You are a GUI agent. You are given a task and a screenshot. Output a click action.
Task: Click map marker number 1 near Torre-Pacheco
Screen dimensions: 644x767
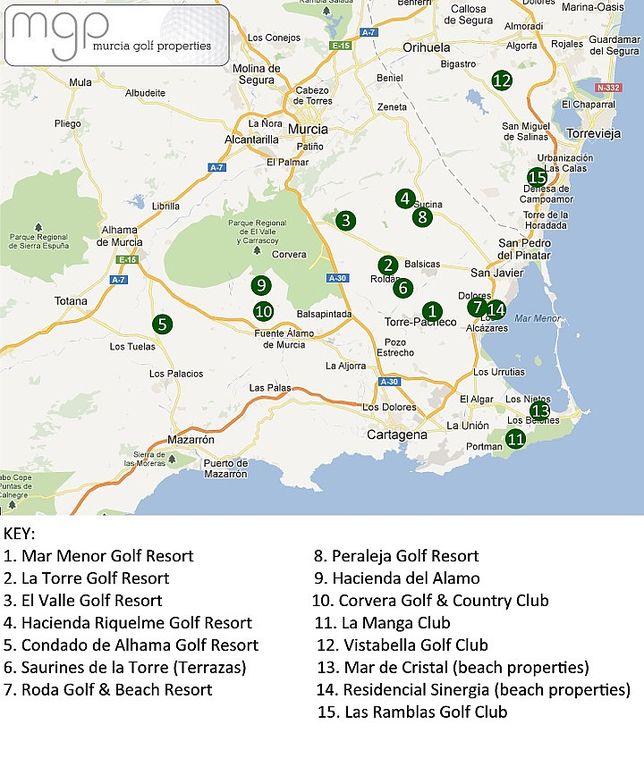pyautogui.click(x=432, y=311)
